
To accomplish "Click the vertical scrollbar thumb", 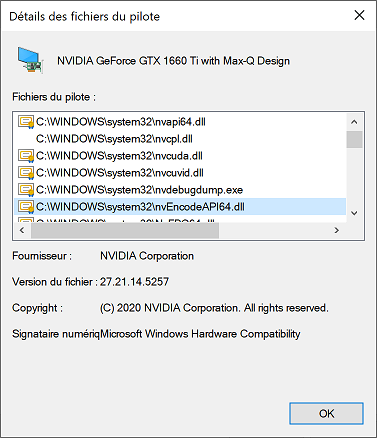I will (x=354, y=139).
